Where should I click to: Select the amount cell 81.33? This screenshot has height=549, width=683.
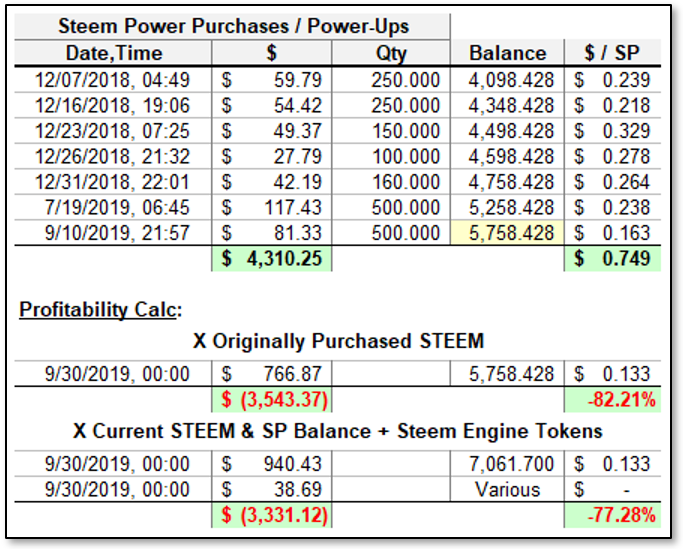point(272,233)
